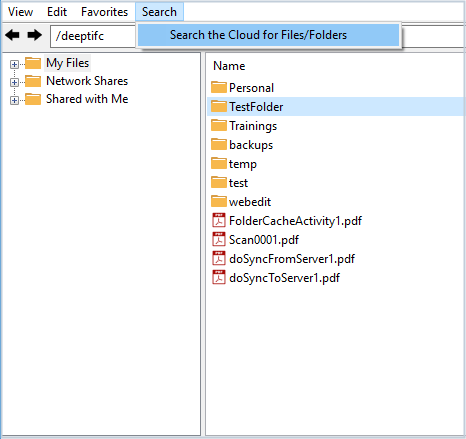
Task: Click the /deeptifc path field
Action: tap(93, 36)
